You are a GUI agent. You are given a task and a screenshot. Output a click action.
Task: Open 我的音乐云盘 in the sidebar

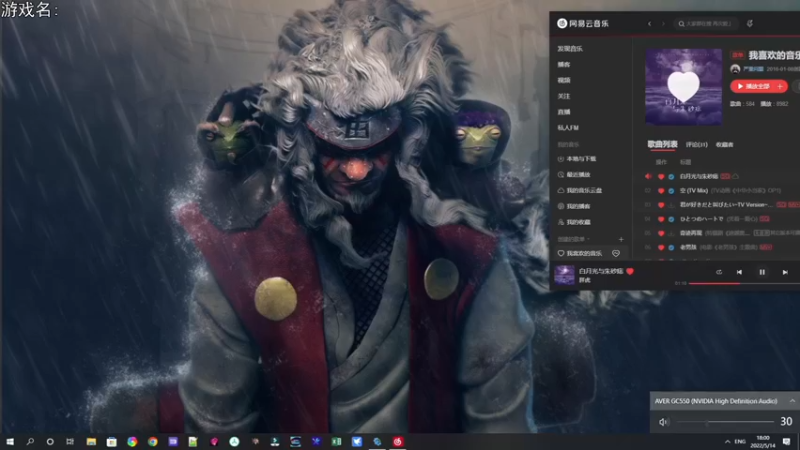pos(580,190)
